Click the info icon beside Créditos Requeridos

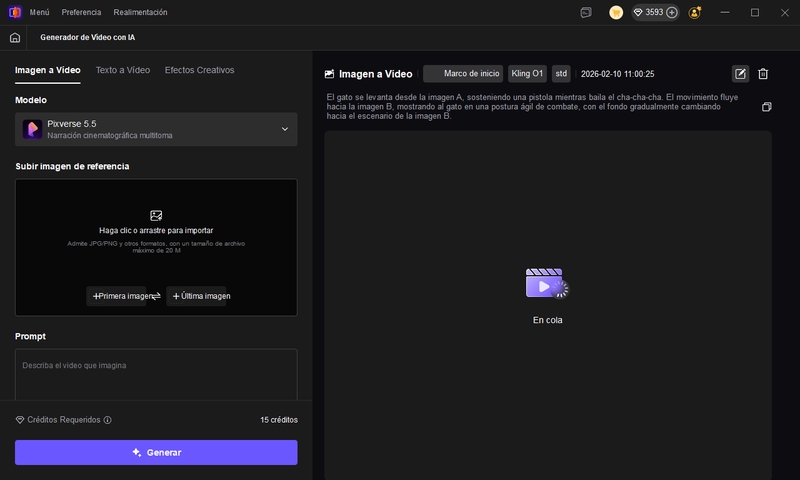coord(108,420)
